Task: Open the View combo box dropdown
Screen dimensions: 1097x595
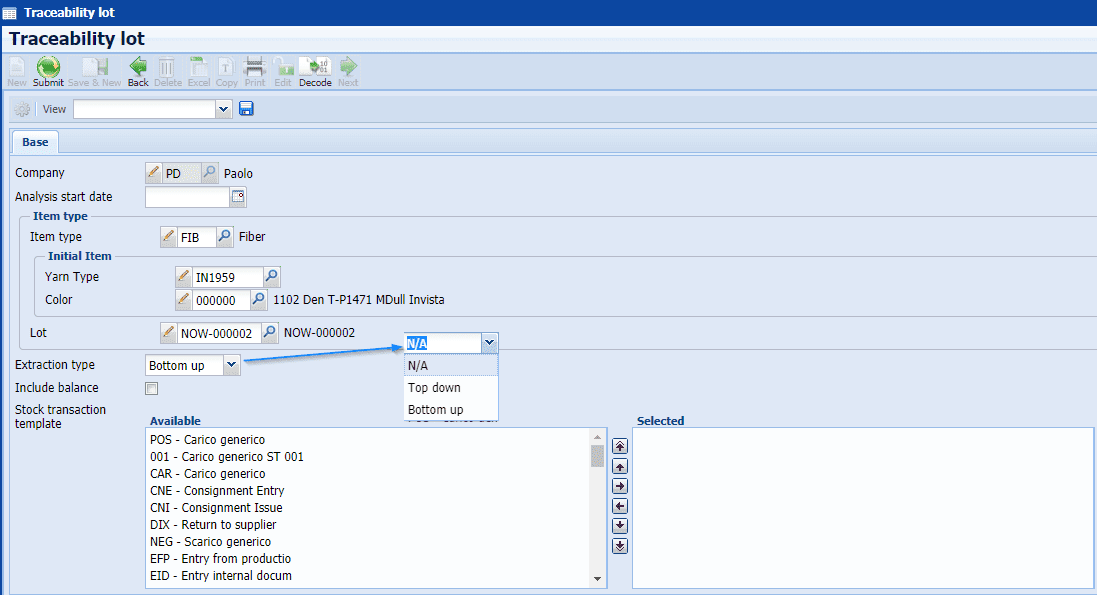Action: [x=224, y=108]
